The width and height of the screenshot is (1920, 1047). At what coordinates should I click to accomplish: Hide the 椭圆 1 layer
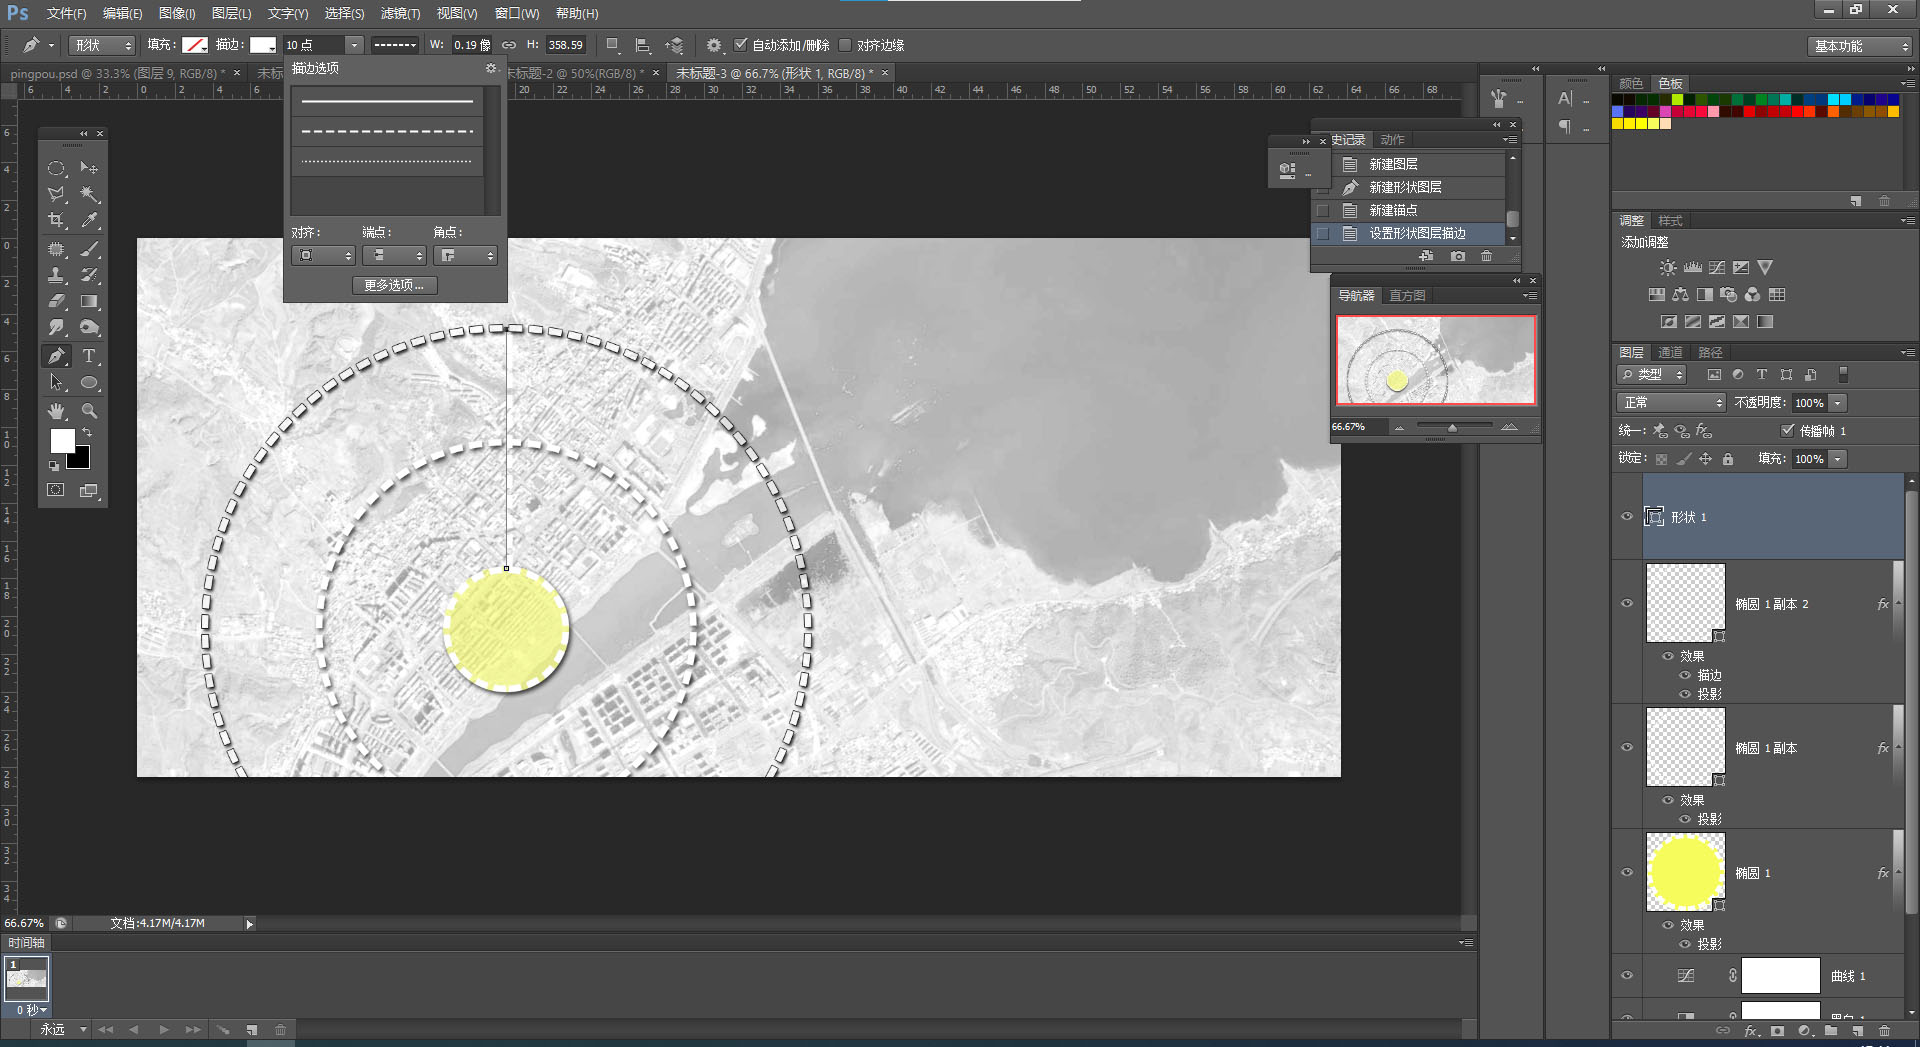pyautogui.click(x=1627, y=872)
